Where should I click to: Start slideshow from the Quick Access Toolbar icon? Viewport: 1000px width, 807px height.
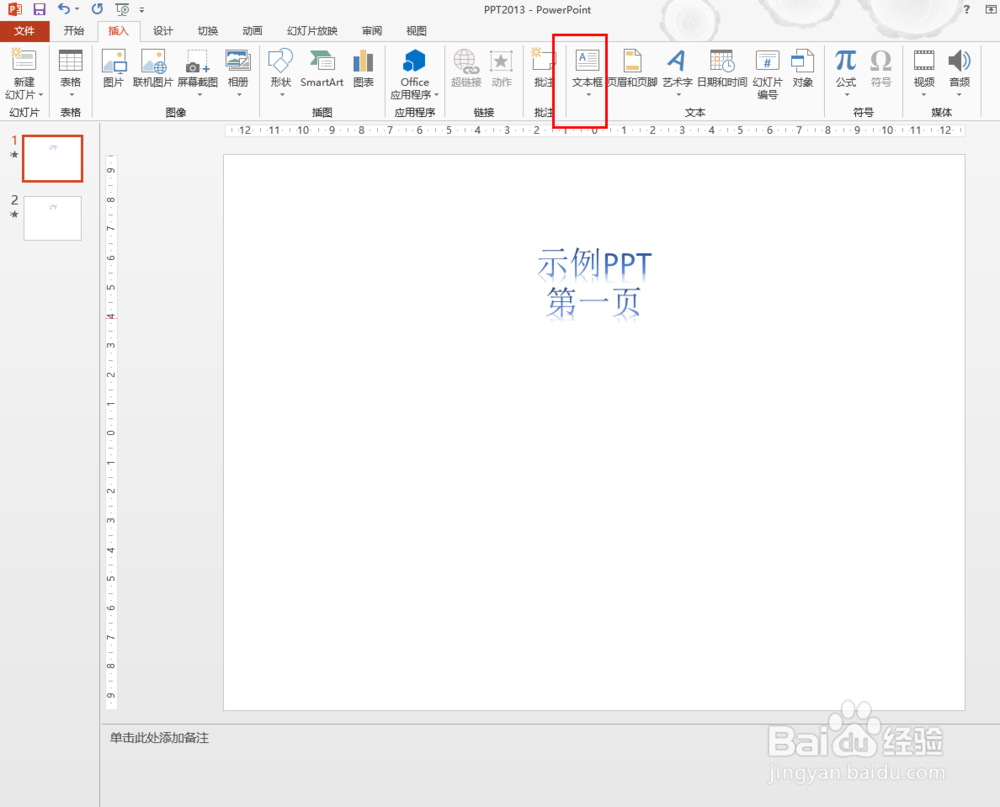click(121, 9)
